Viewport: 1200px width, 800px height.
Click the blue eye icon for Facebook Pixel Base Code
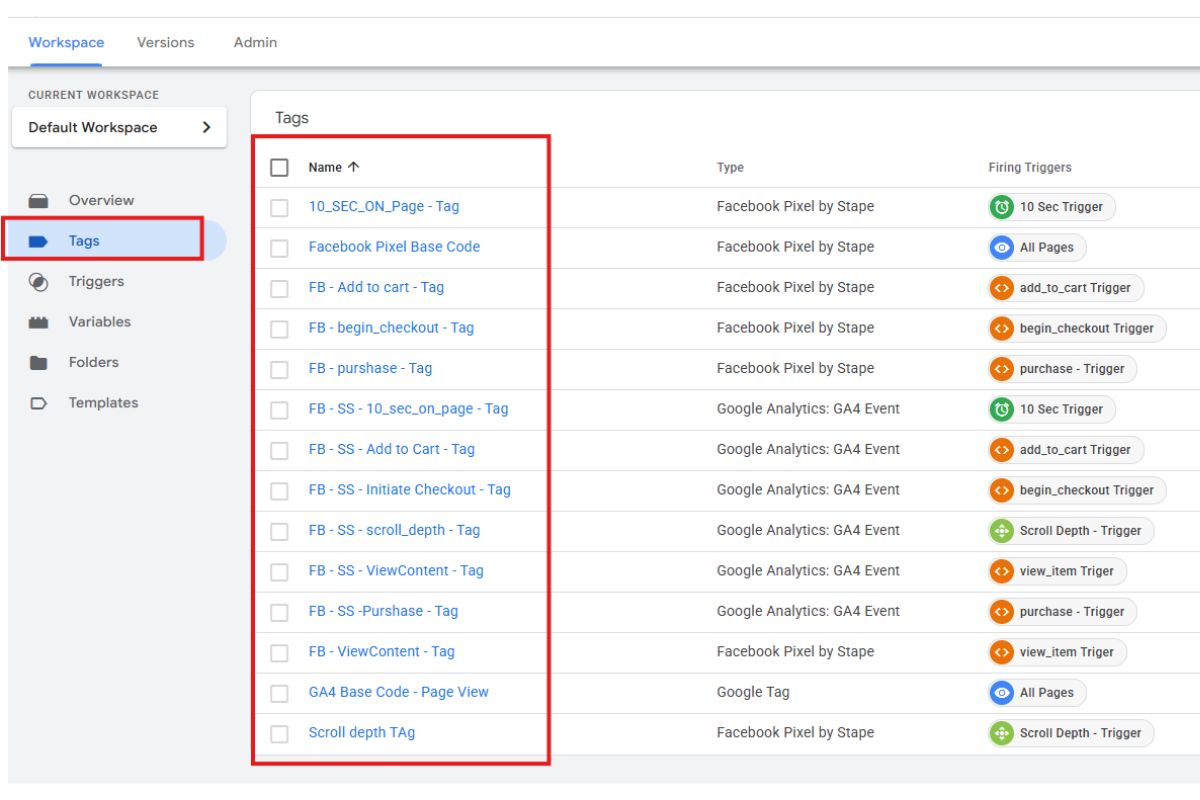coord(1001,247)
